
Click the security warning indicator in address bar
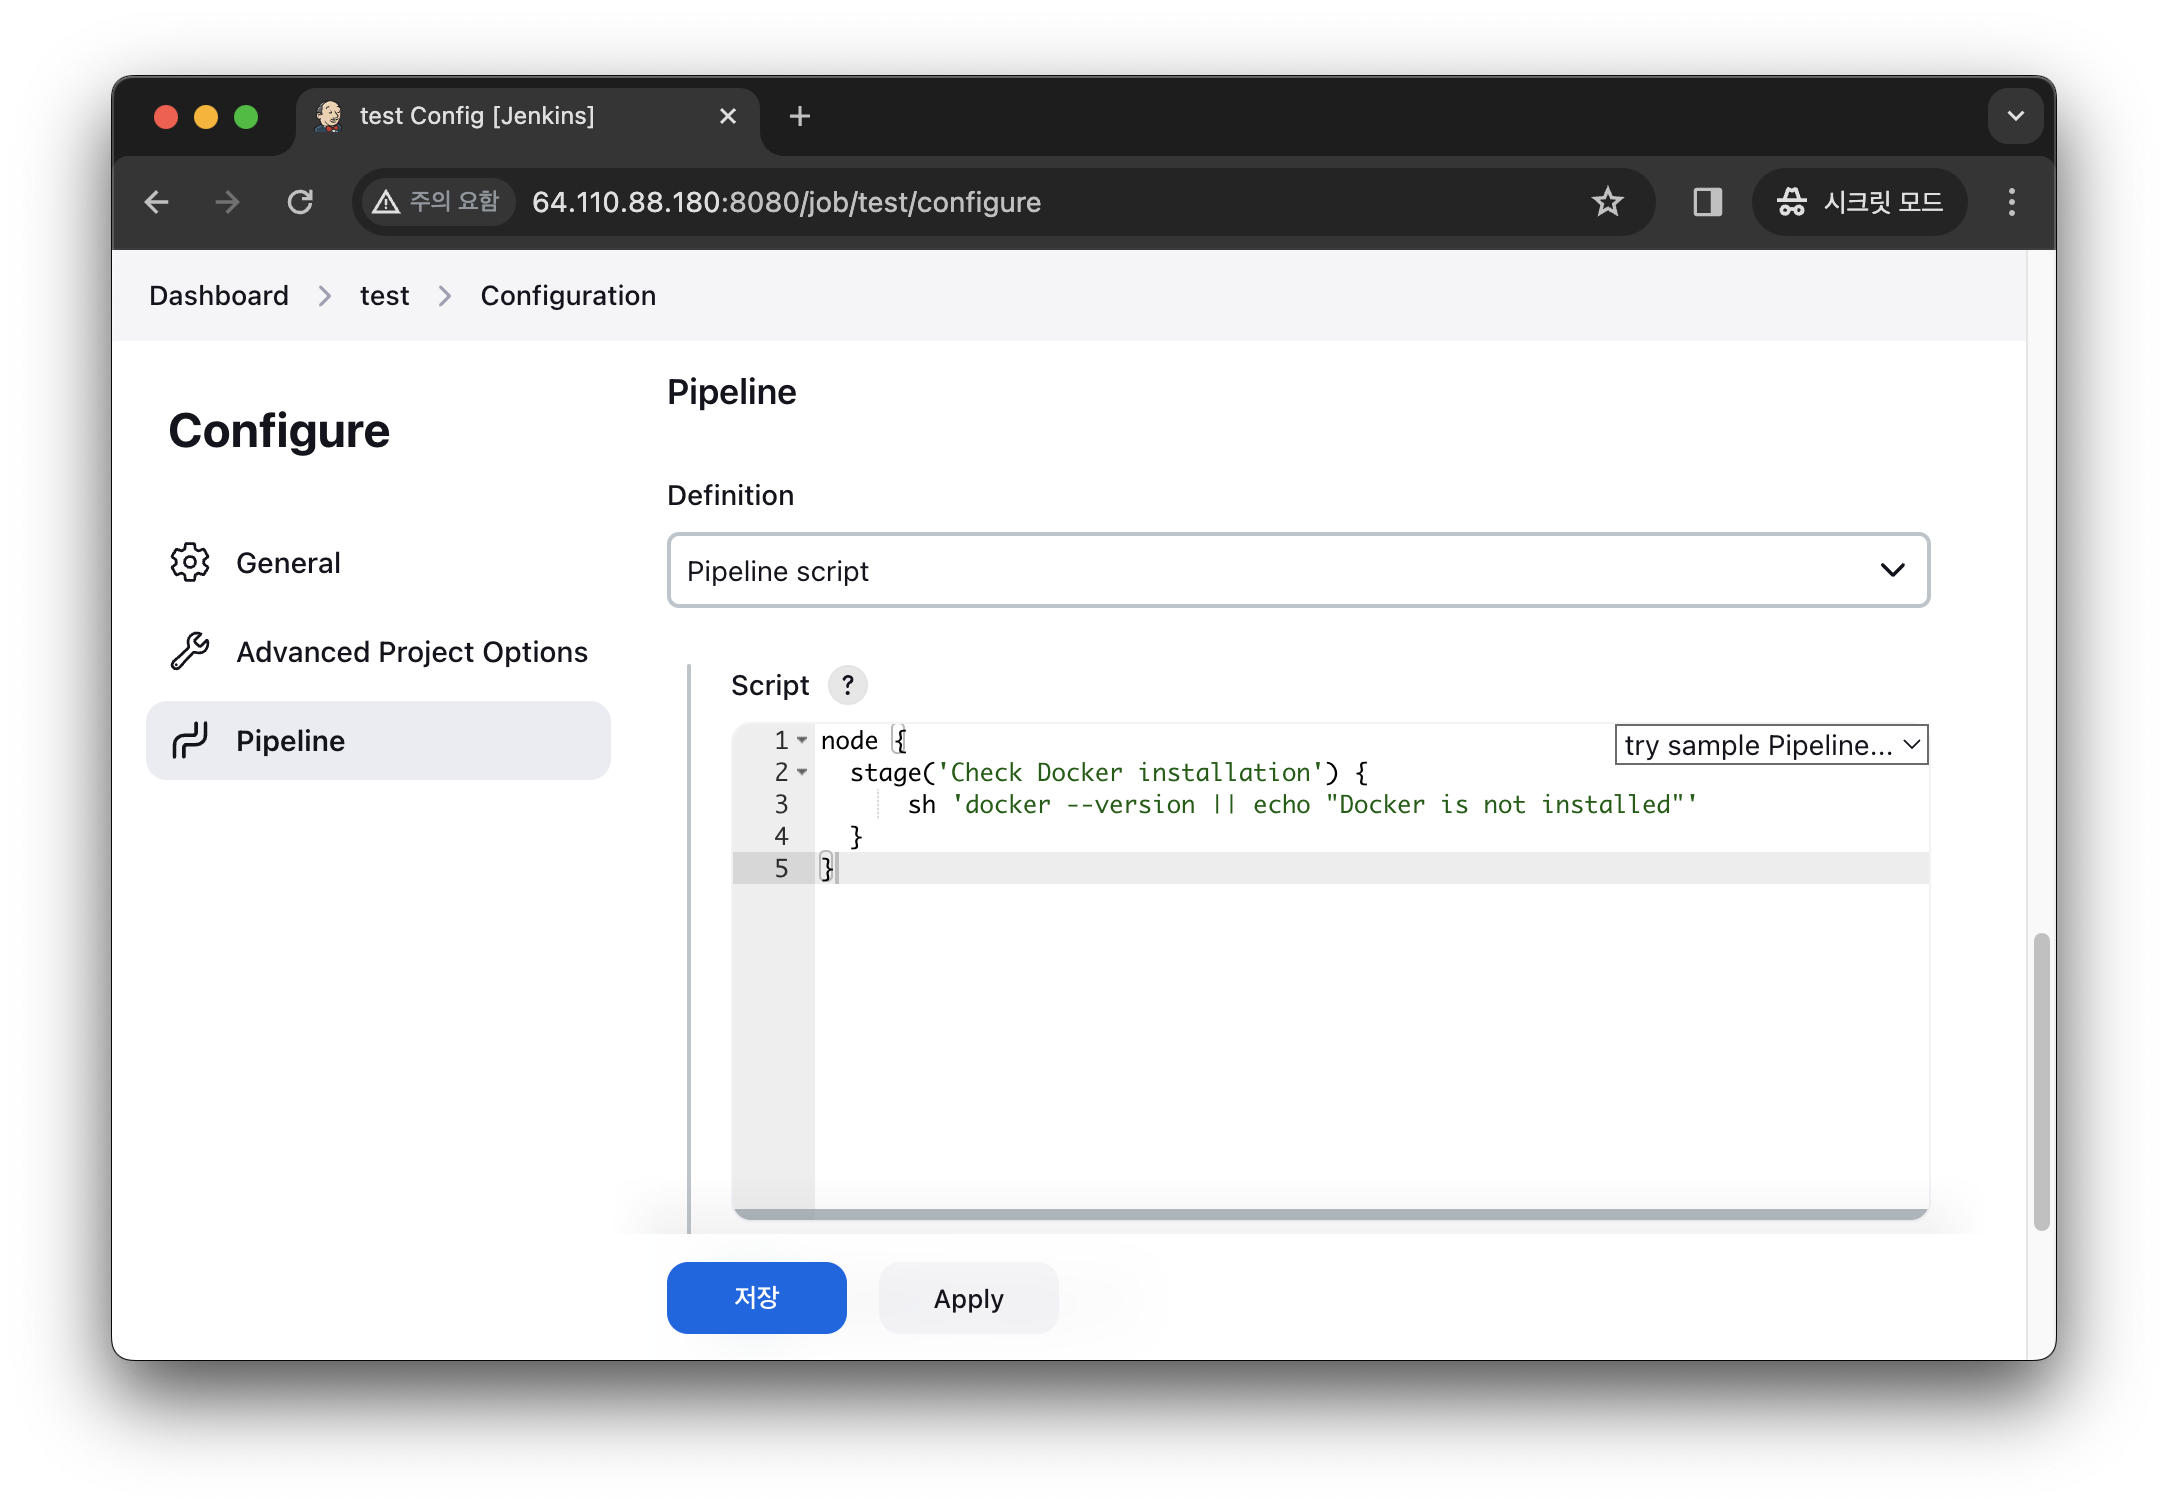[x=436, y=202]
